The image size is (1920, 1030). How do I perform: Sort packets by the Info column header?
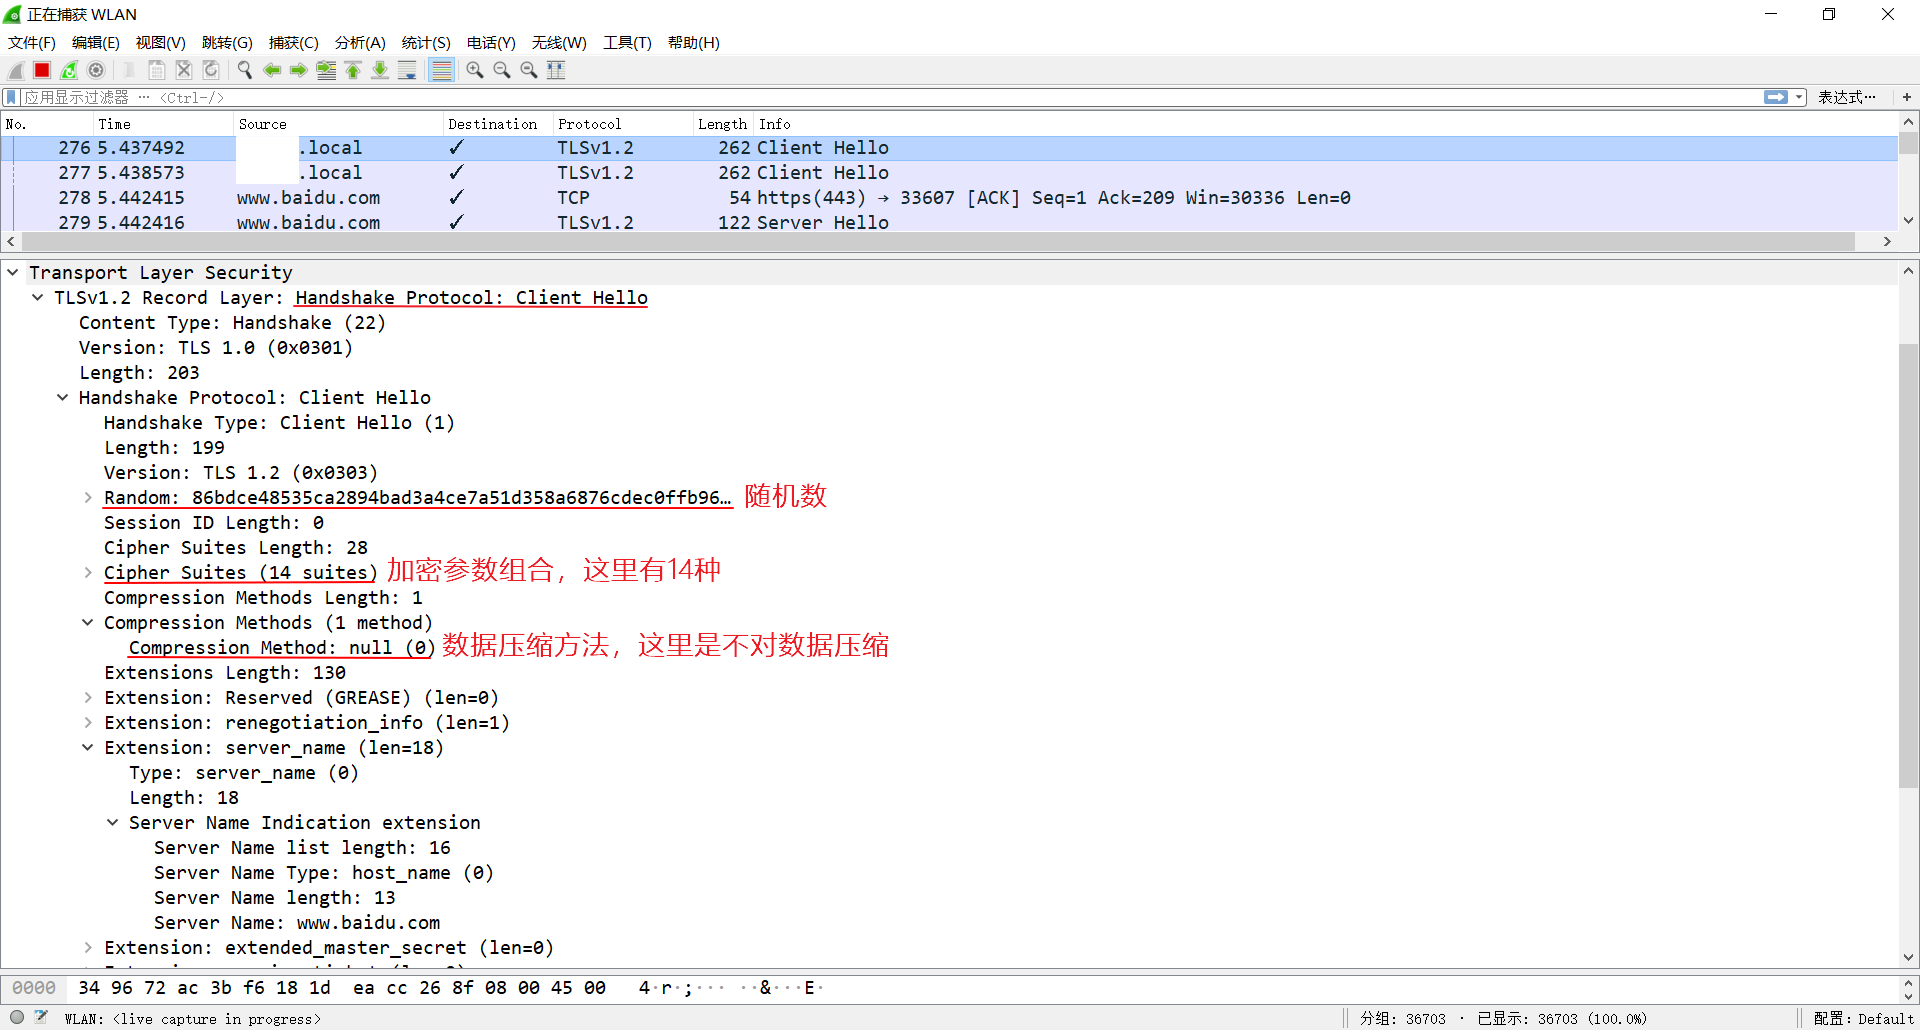click(x=1325, y=124)
